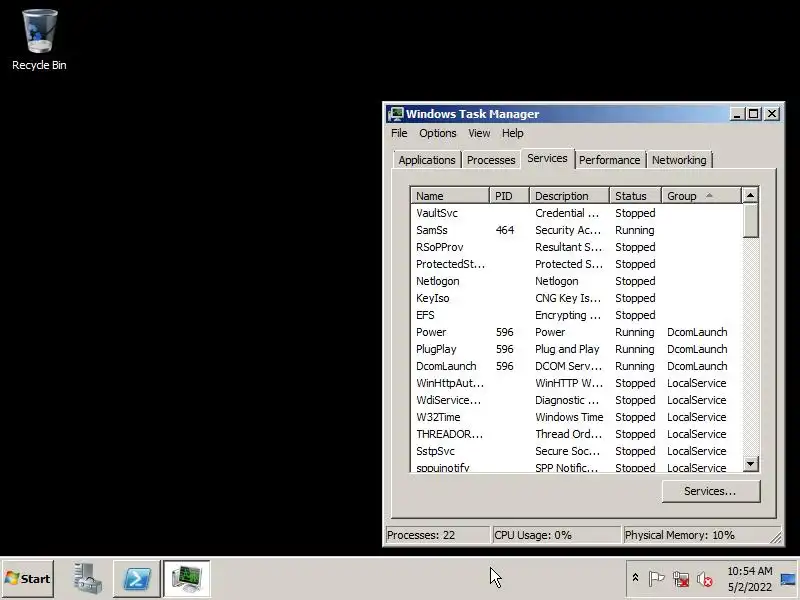Select the W32Time service row
Screen dimensions: 800x600
(577, 417)
